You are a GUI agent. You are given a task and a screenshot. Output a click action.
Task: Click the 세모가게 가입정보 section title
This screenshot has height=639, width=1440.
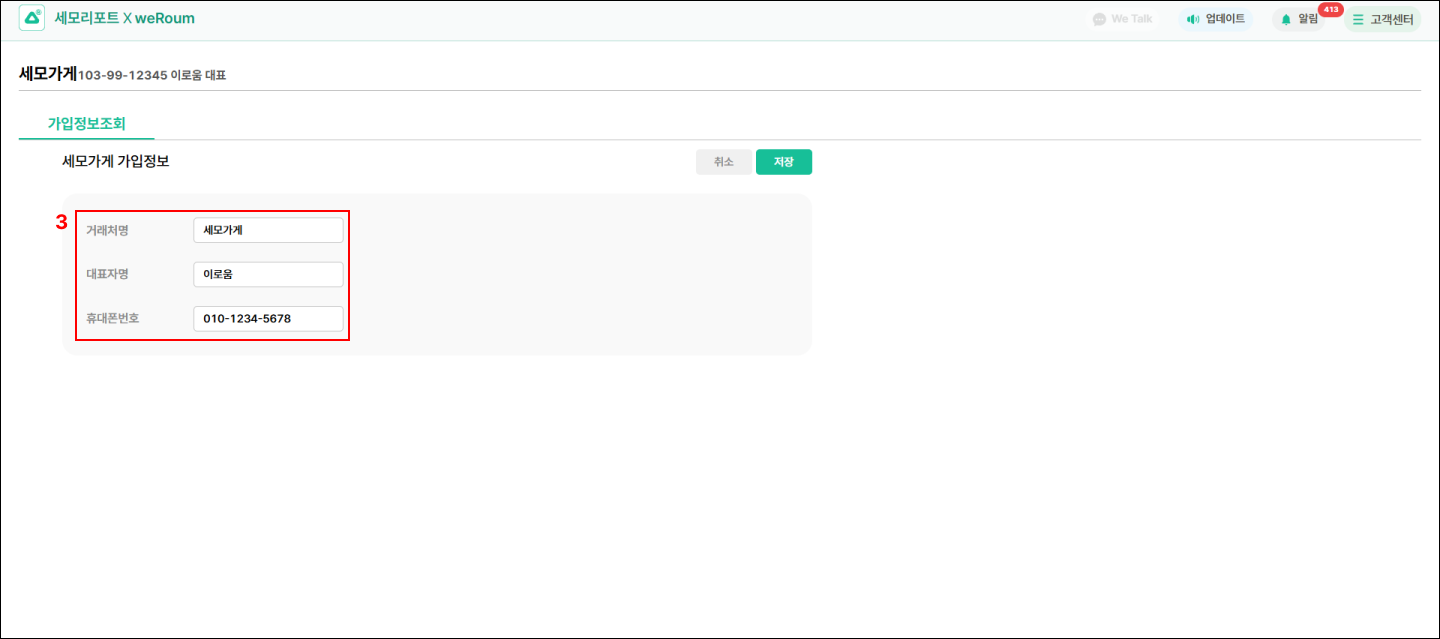pyautogui.click(x=116, y=161)
